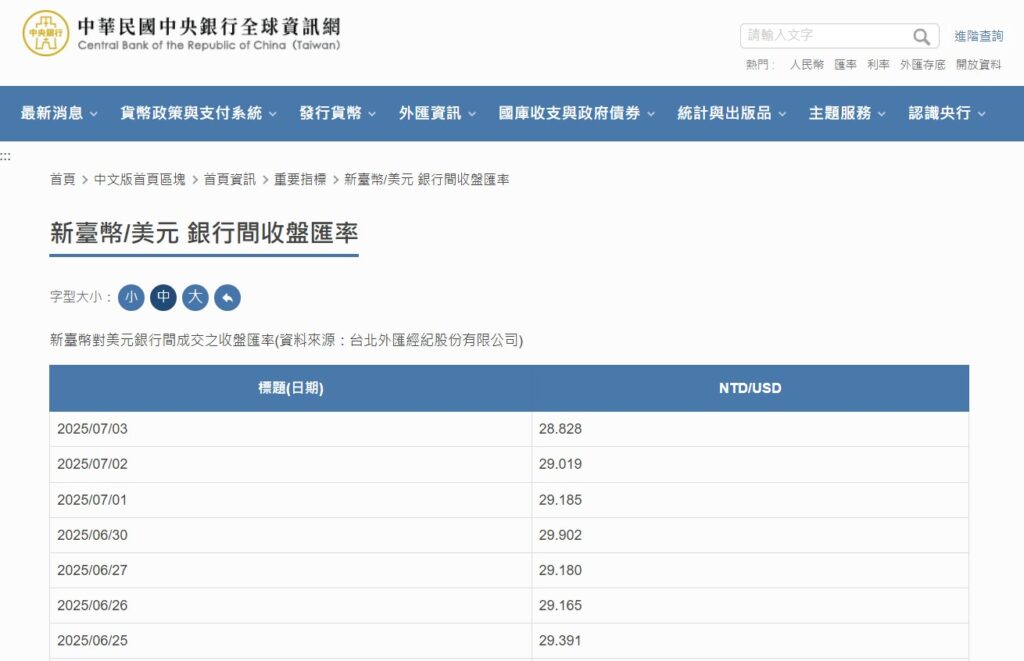Go to 首頁 in the breadcrumb
This screenshot has height=661, width=1024.
coord(63,180)
